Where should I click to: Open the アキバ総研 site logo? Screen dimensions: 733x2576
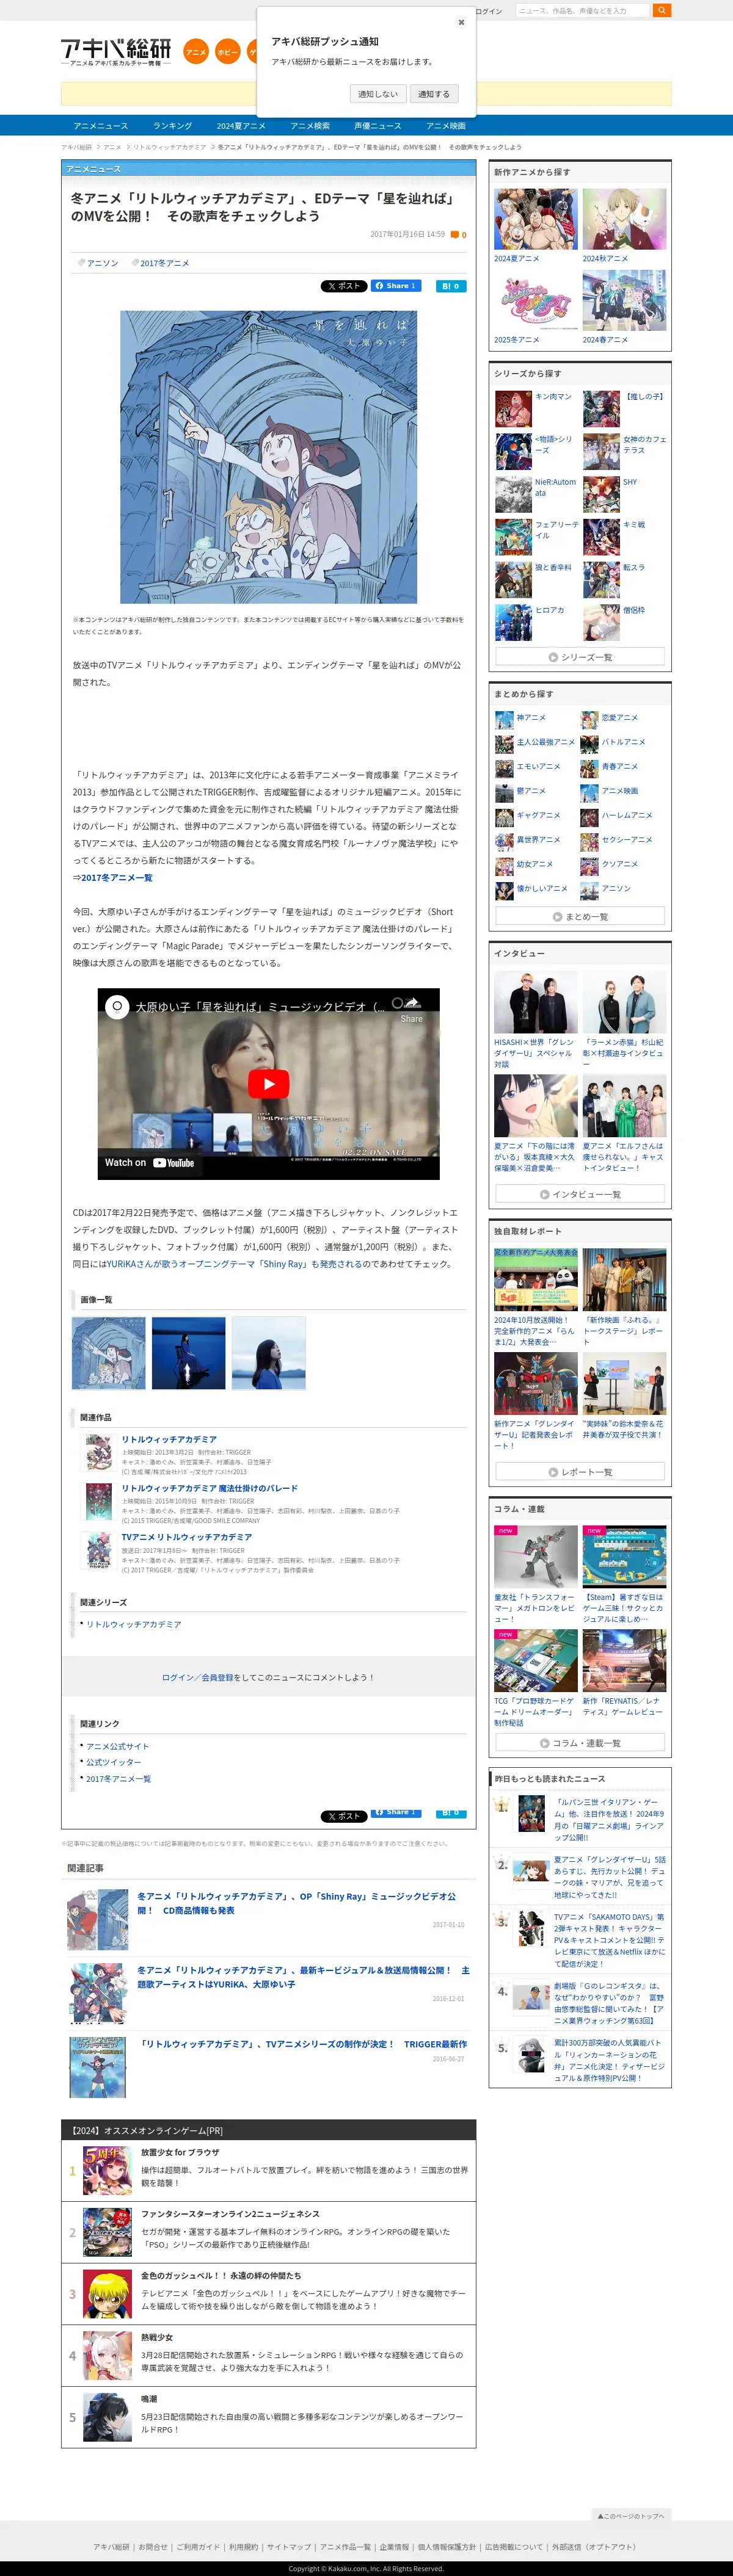(116, 51)
